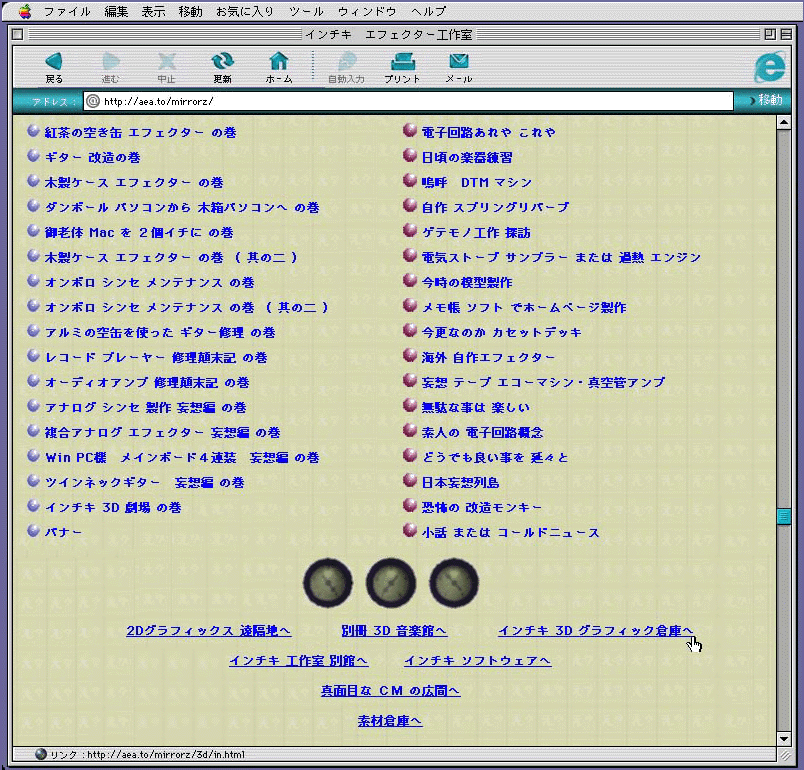Image resolution: width=804 pixels, height=770 pixels.
Task: Open Mail (メール) envelope icon
Action: pyautogui.click(x=458, y=62)
